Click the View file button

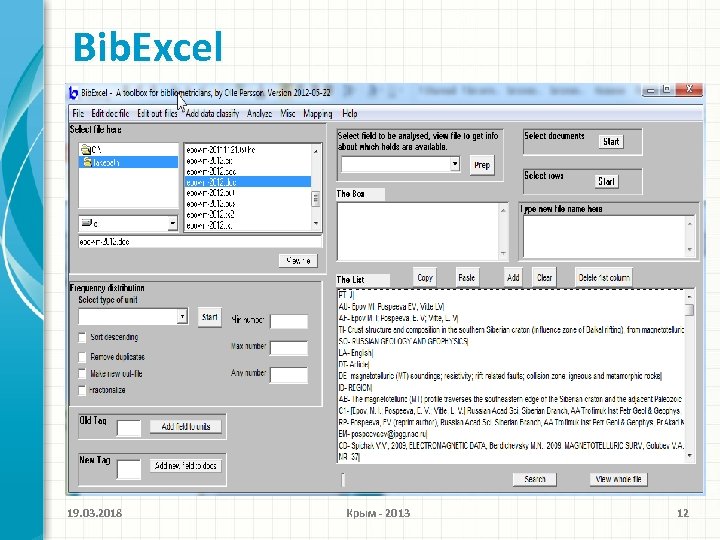tap(298, 261)
